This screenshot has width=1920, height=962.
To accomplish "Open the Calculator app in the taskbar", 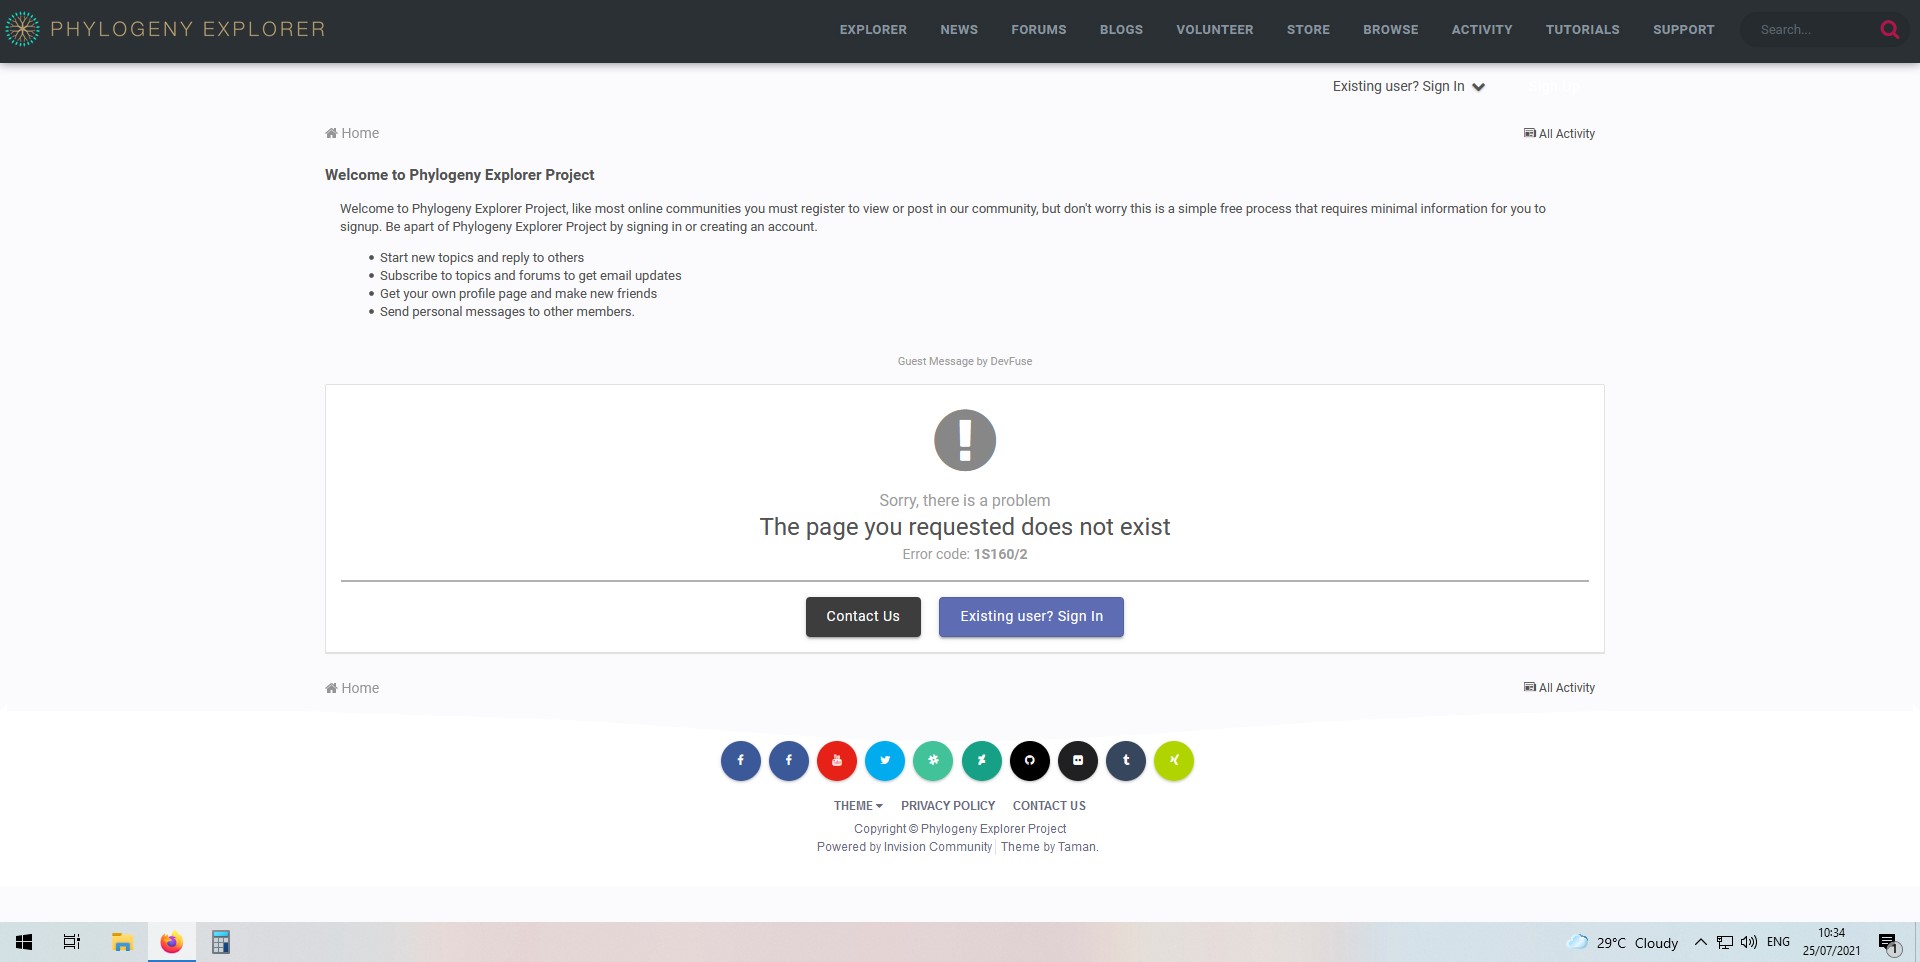I will 221,942.
